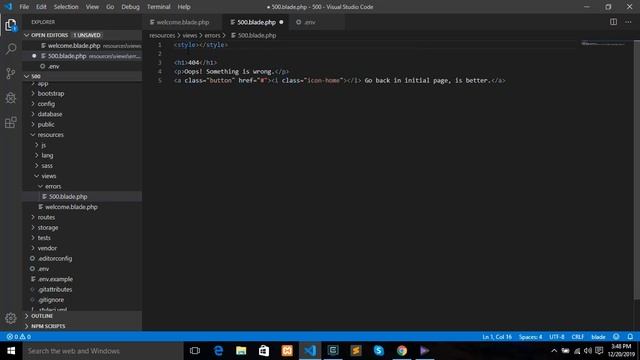Screen dimensions: 640x360
Task: Expand the Outline section
Action: 83,316
